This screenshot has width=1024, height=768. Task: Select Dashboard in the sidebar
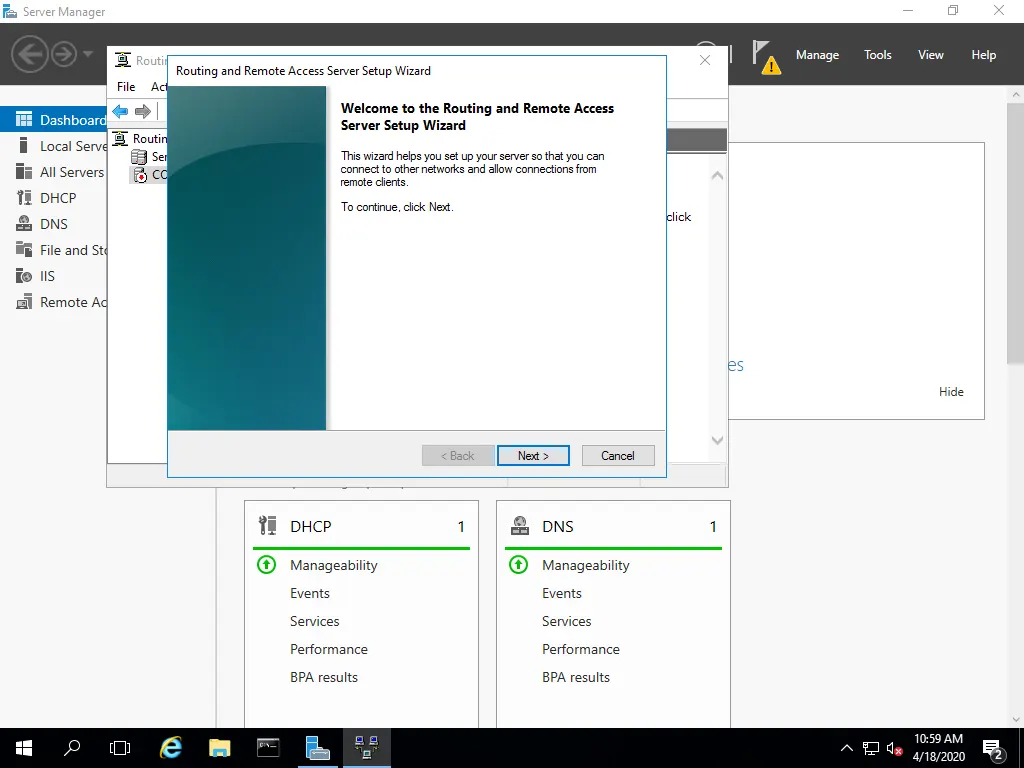click(54, 120)
